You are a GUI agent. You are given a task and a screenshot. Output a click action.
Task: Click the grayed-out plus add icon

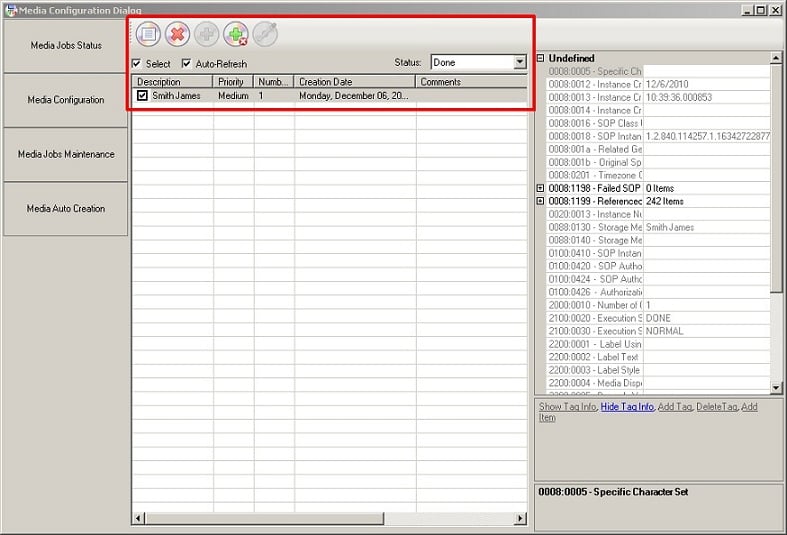point(206,34)
